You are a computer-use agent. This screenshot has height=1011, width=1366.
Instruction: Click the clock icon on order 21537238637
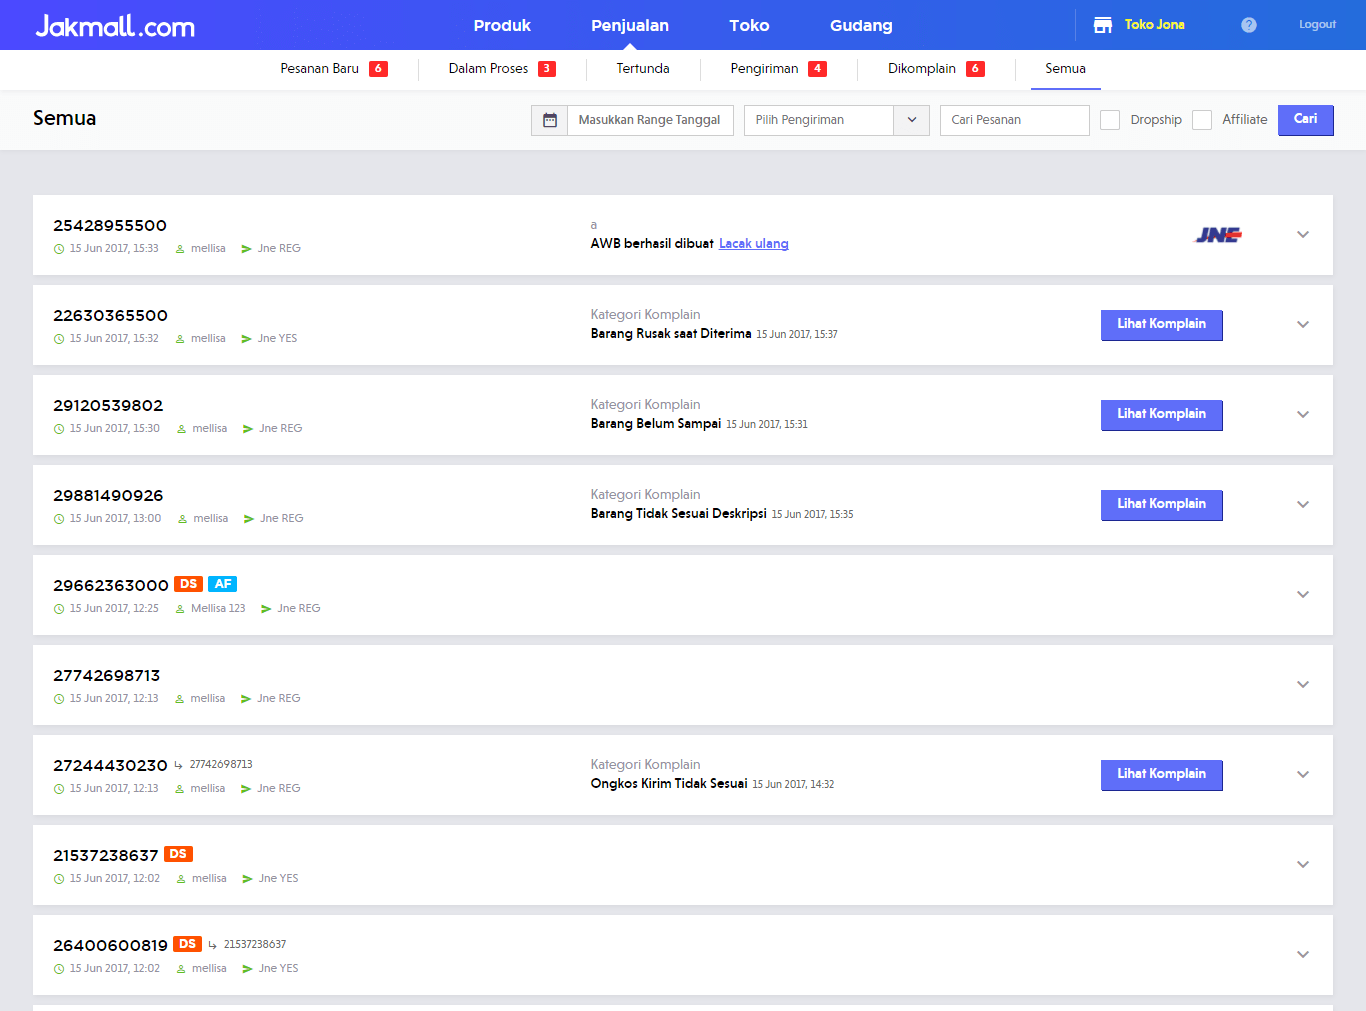[59, 879]
